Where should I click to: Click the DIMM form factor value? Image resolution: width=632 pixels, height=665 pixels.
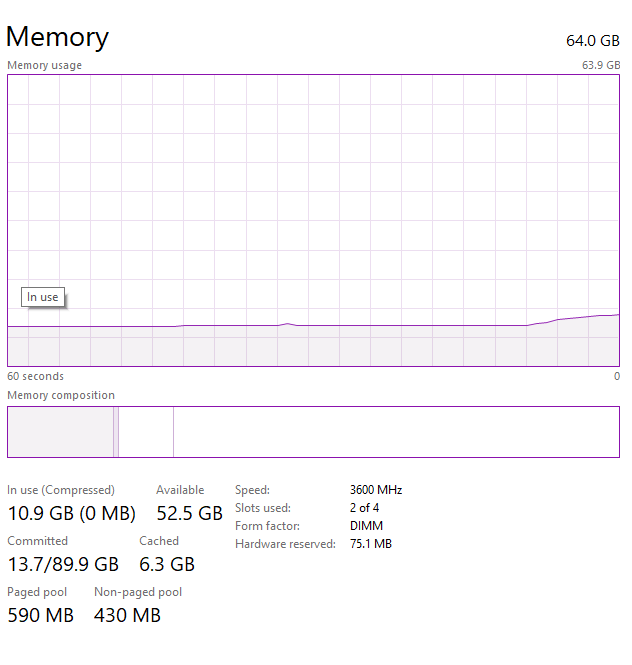(366, 526)
